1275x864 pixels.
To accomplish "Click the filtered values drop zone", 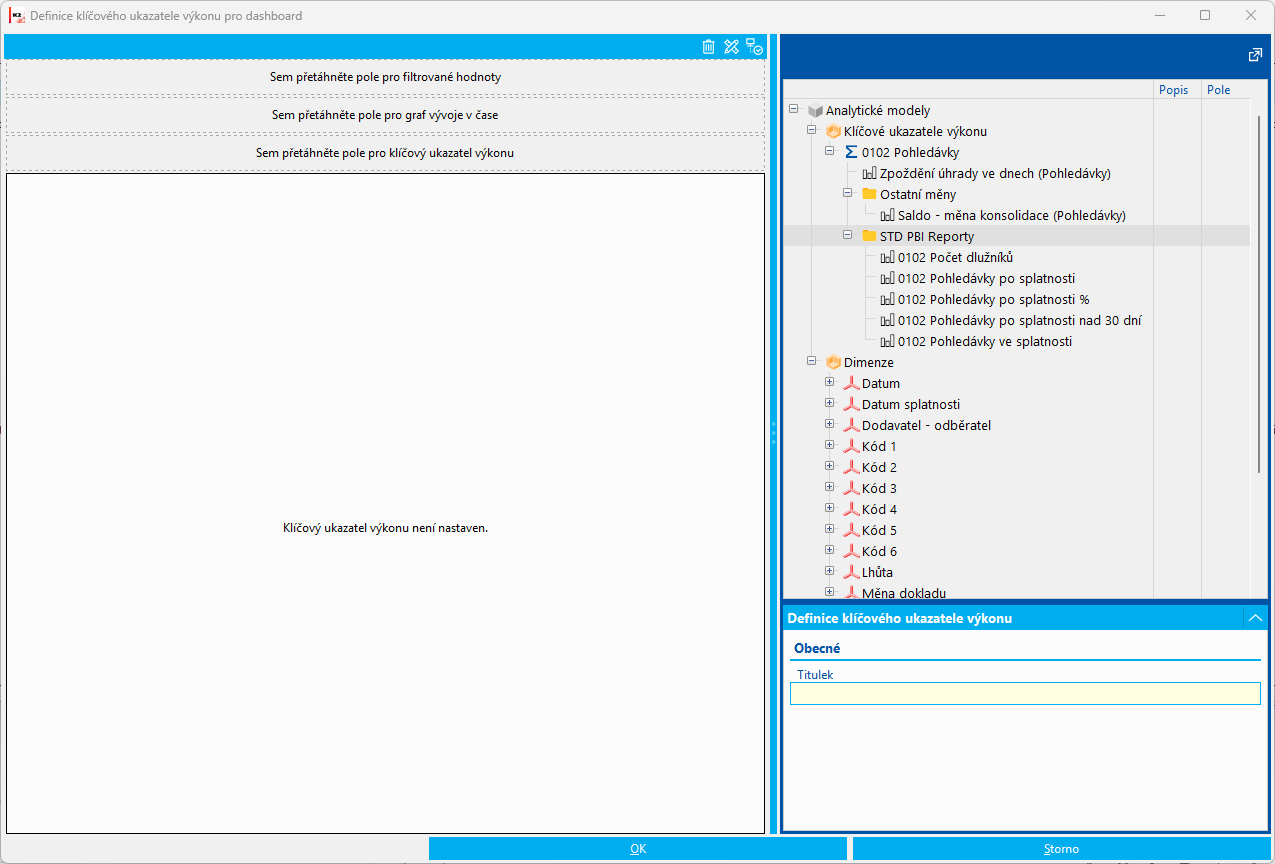I will (385, 77).
